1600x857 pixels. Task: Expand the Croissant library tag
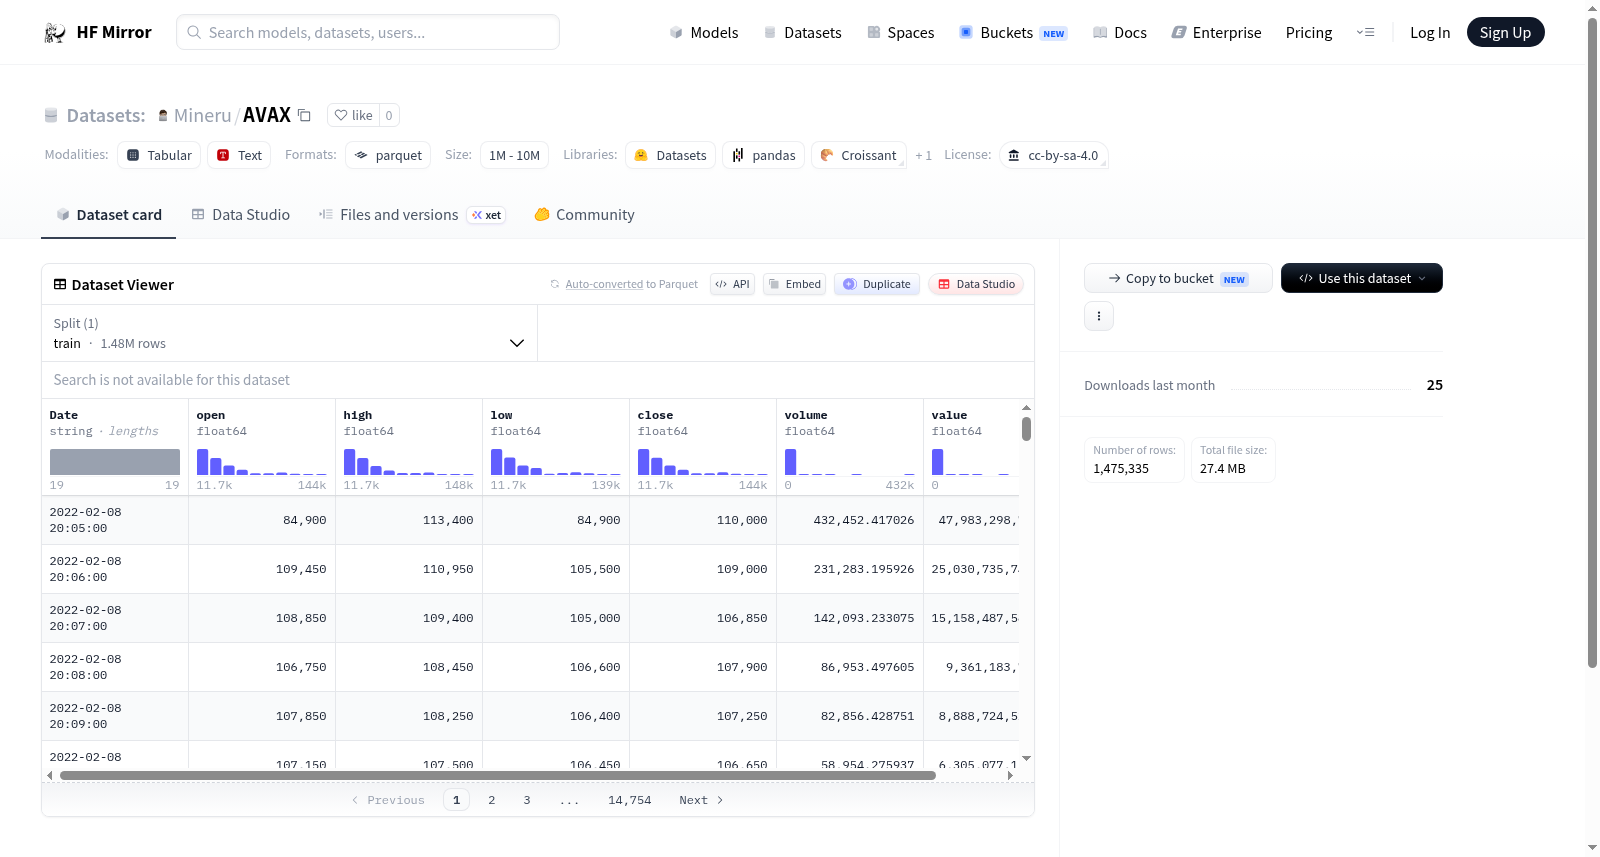pyautogui.click(x=859, y=155)
